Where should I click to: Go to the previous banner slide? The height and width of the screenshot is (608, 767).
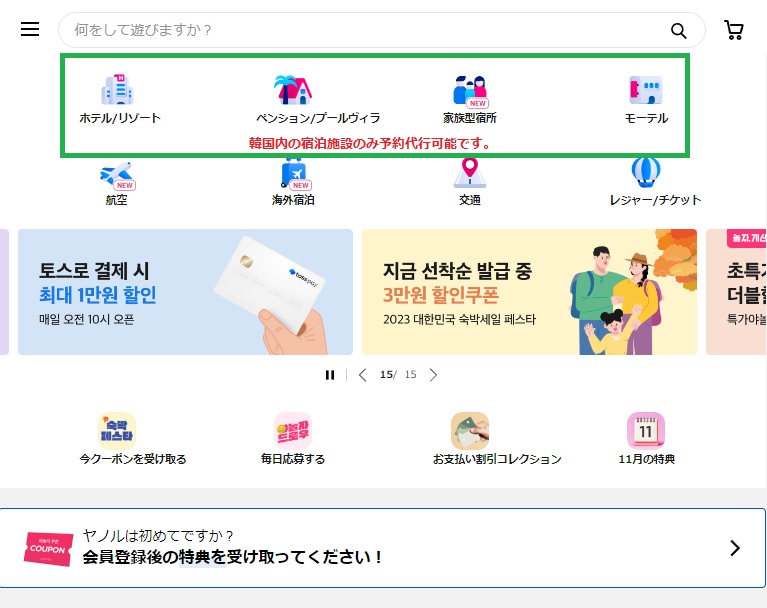(362, 375)
